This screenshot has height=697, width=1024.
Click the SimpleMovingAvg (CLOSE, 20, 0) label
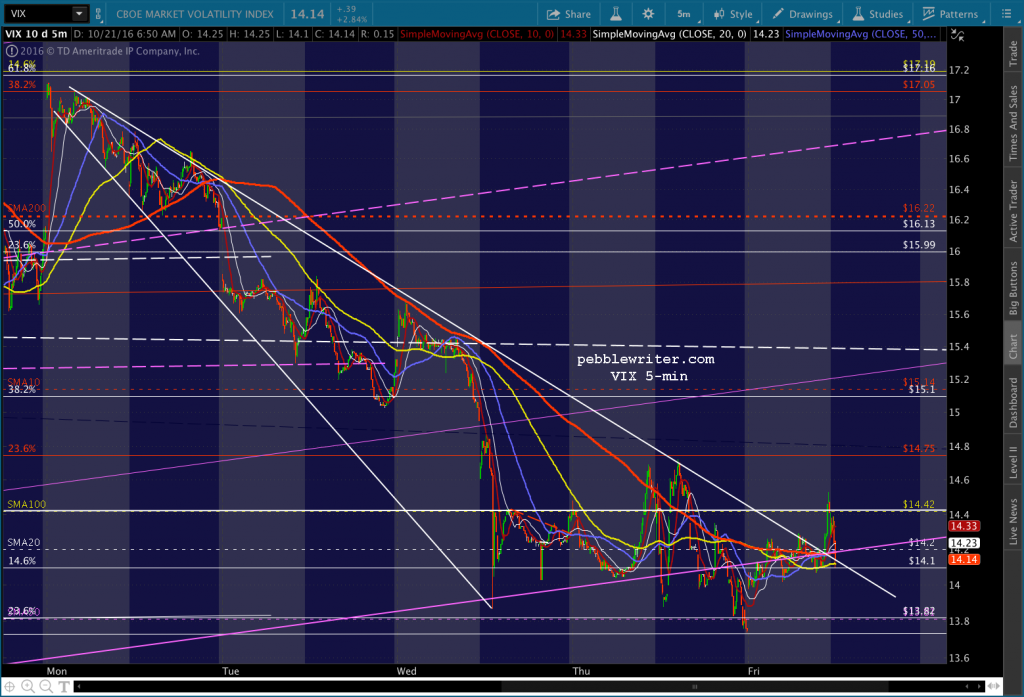pyautogui.click(x=669, y=34)
